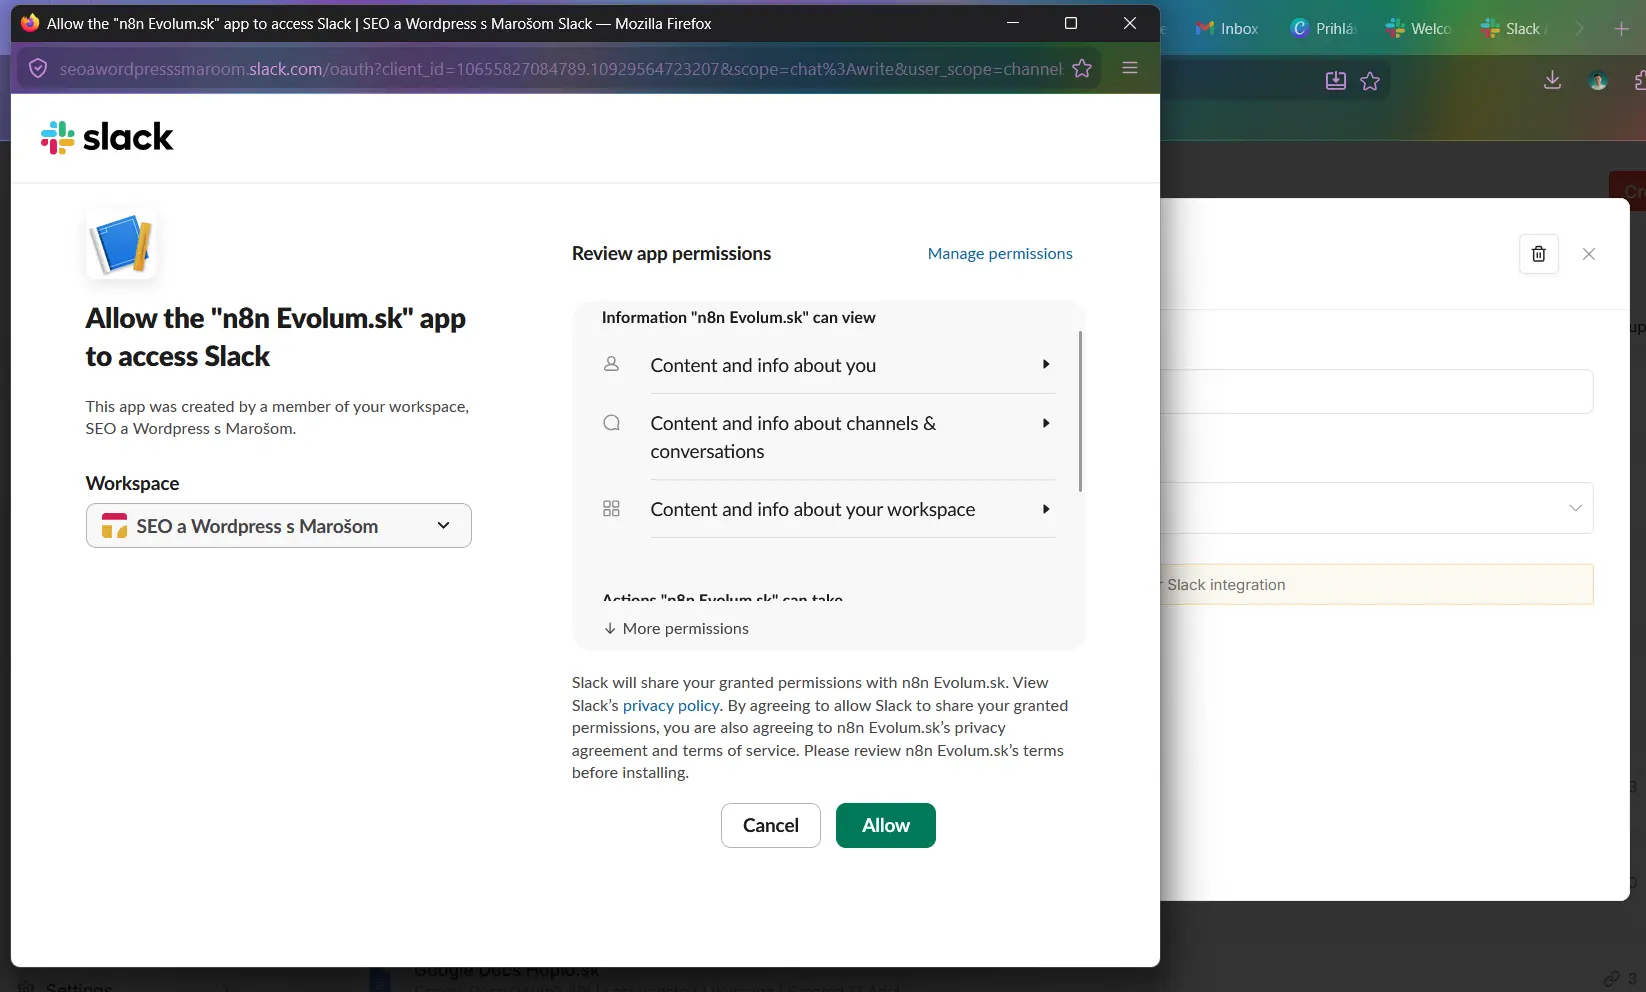Click the workspace icon beside SEO a Wordpress
The image size is (1646, 992).
(113, 525)
